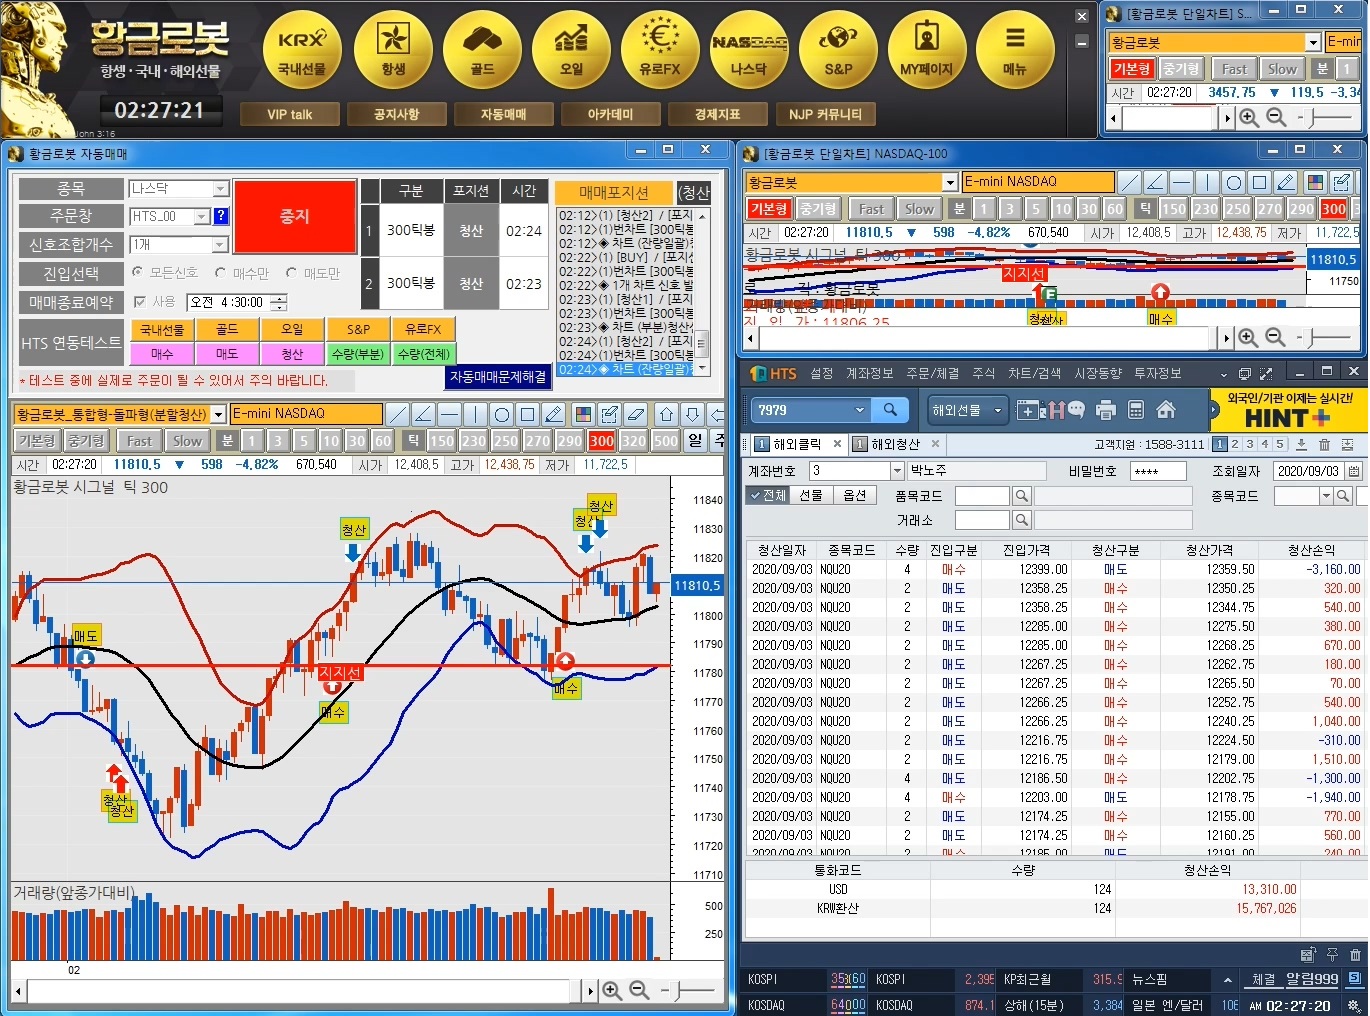Viewport: 1370px width, 1016px height.
Task: Open the 항셍 (Hang Seng) gold icon
Action: [393, 50]
